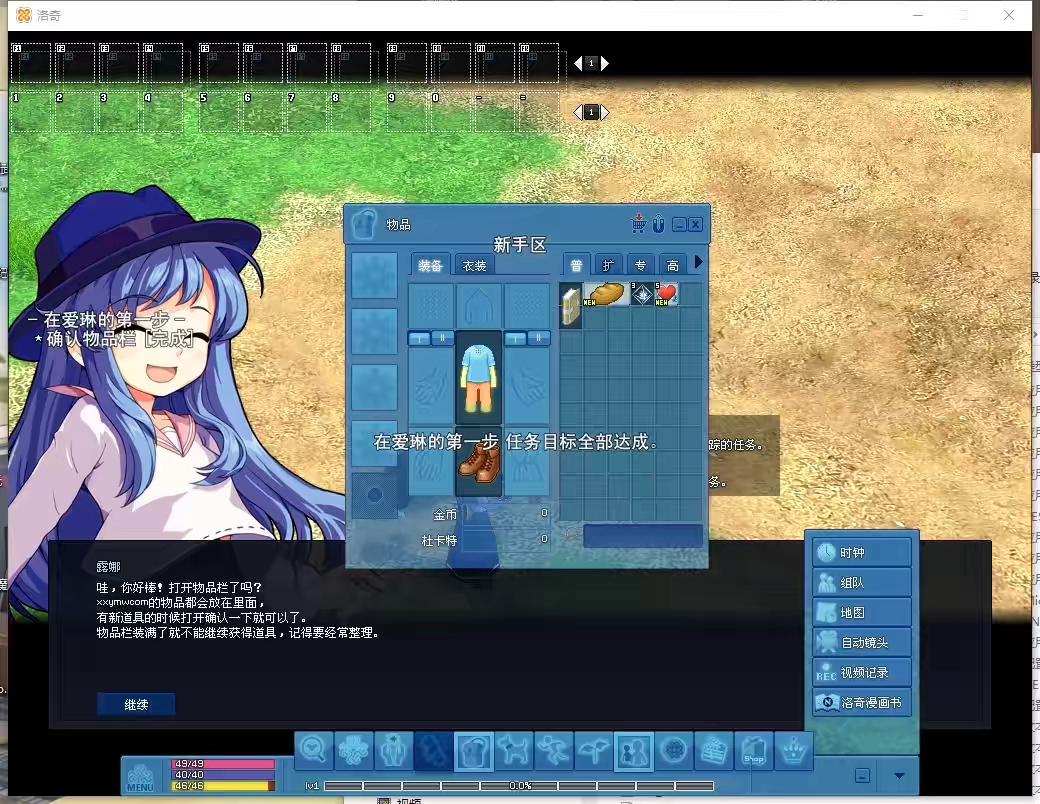Toggle 视频记录 REC video recording

[x=862, y=672]
